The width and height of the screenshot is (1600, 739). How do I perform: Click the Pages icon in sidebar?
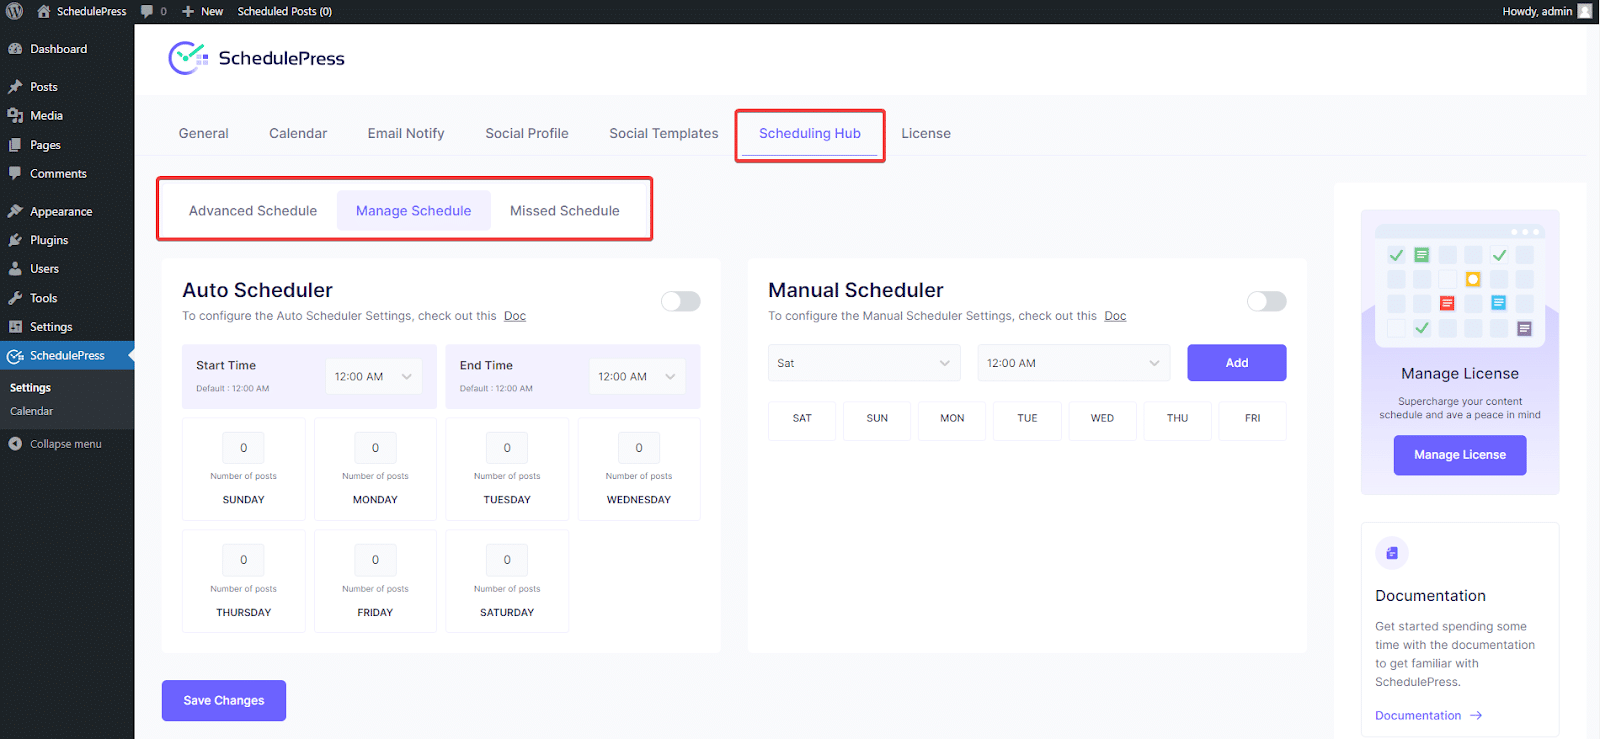coord(15,145)
